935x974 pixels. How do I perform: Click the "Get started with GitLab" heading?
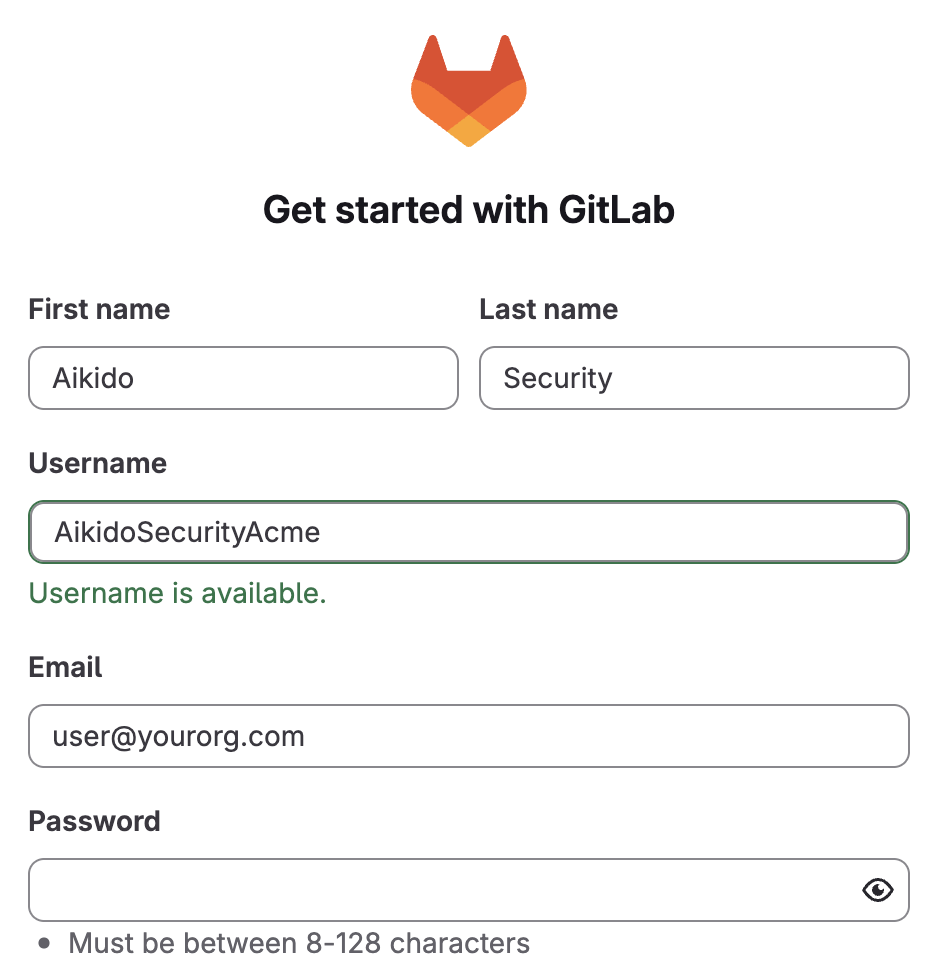click(468, 210)
